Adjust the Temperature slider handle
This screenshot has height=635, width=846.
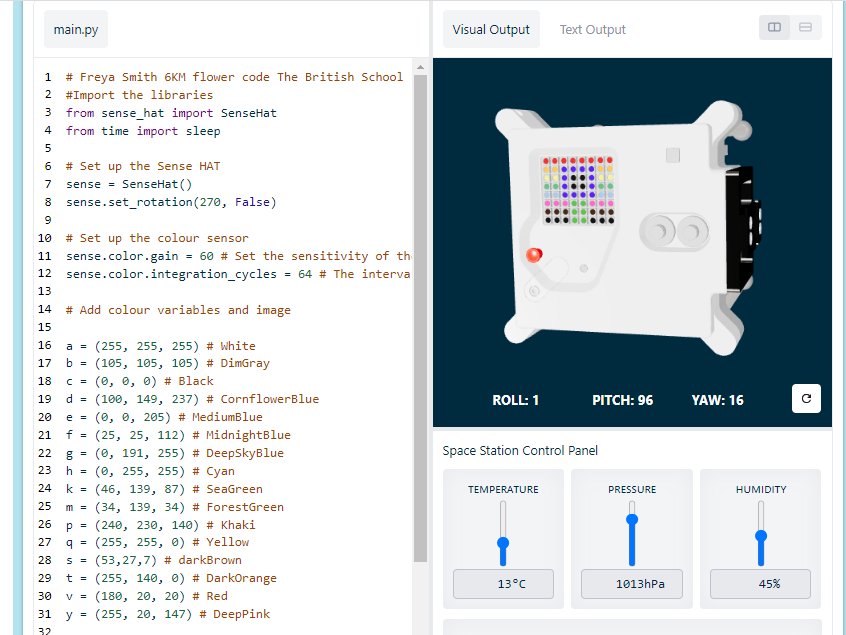[503, 543]
